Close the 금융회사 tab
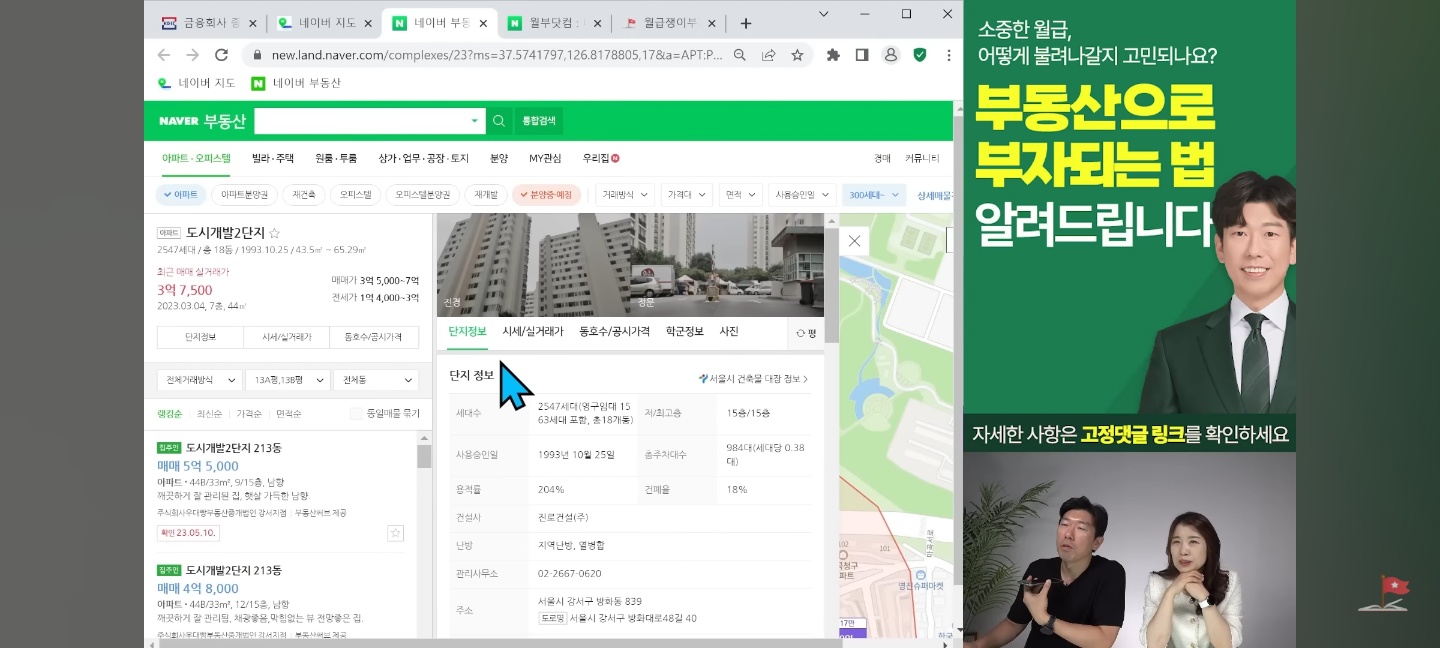The width and height of the screenshot is (1440, 648). point(251,23)
